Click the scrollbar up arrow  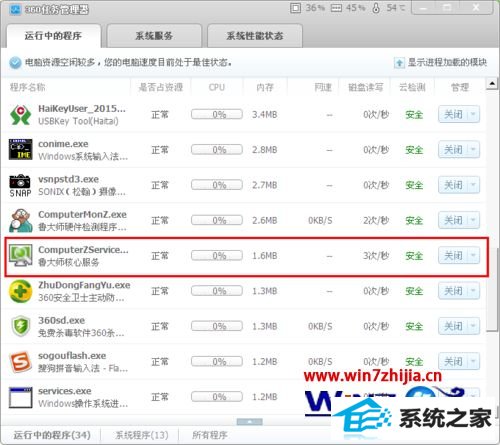click(492, 83)
